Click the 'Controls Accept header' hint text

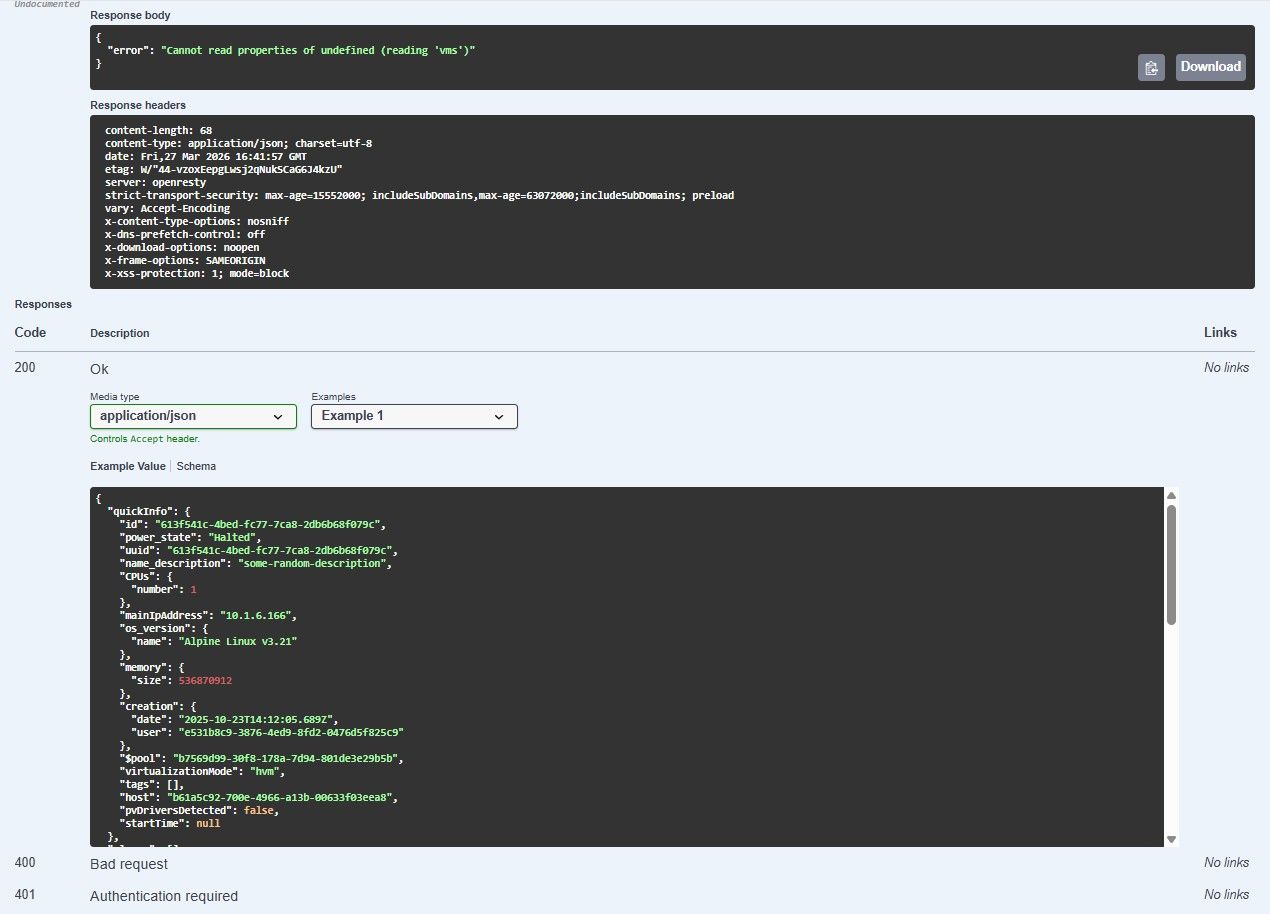pyautogui.click(x=145, y=439)
